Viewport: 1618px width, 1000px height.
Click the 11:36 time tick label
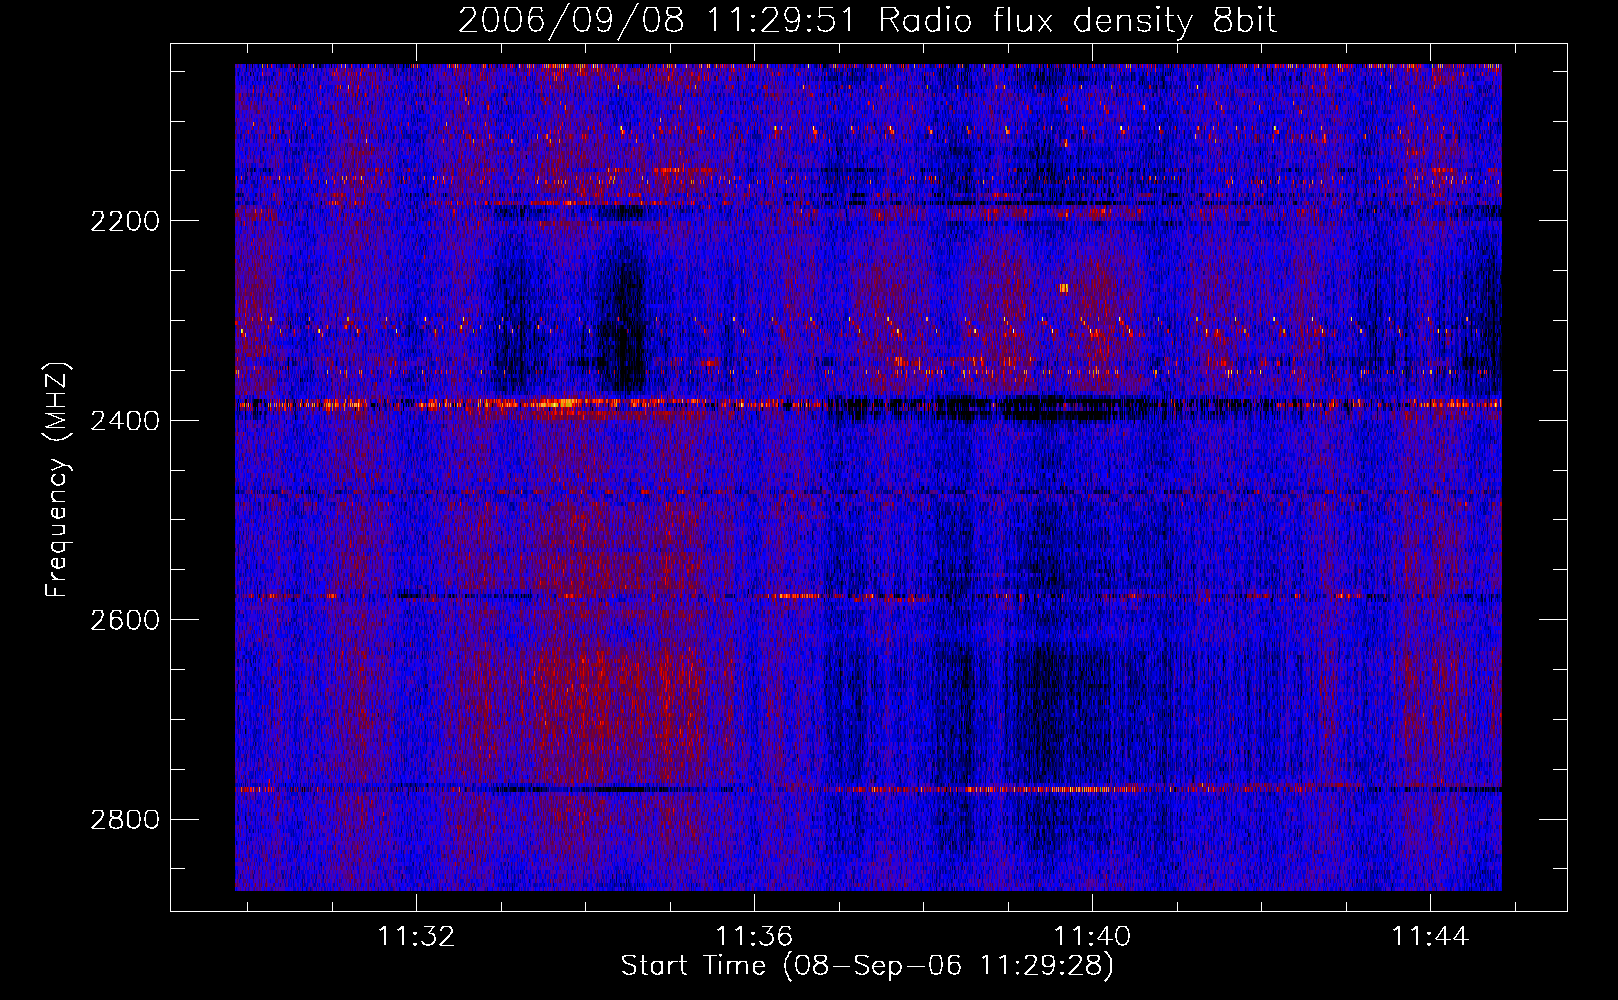click(754, 936)
